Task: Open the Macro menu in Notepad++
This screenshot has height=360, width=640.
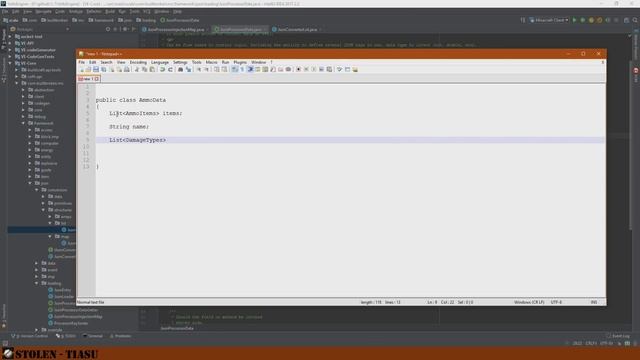Action: (211, 62)
